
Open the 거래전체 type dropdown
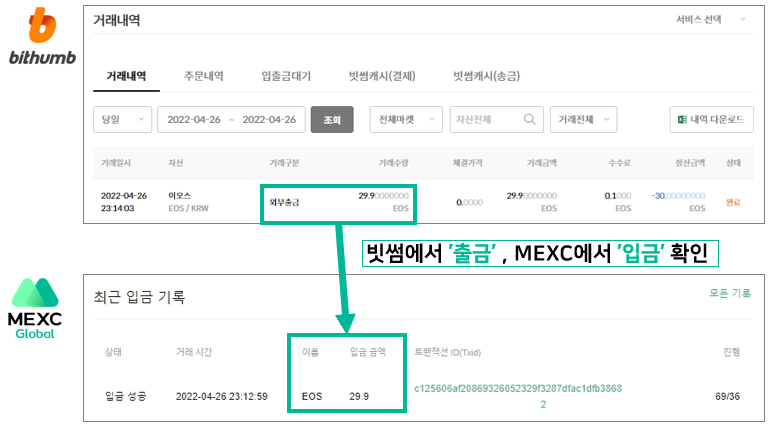(583, 119)
